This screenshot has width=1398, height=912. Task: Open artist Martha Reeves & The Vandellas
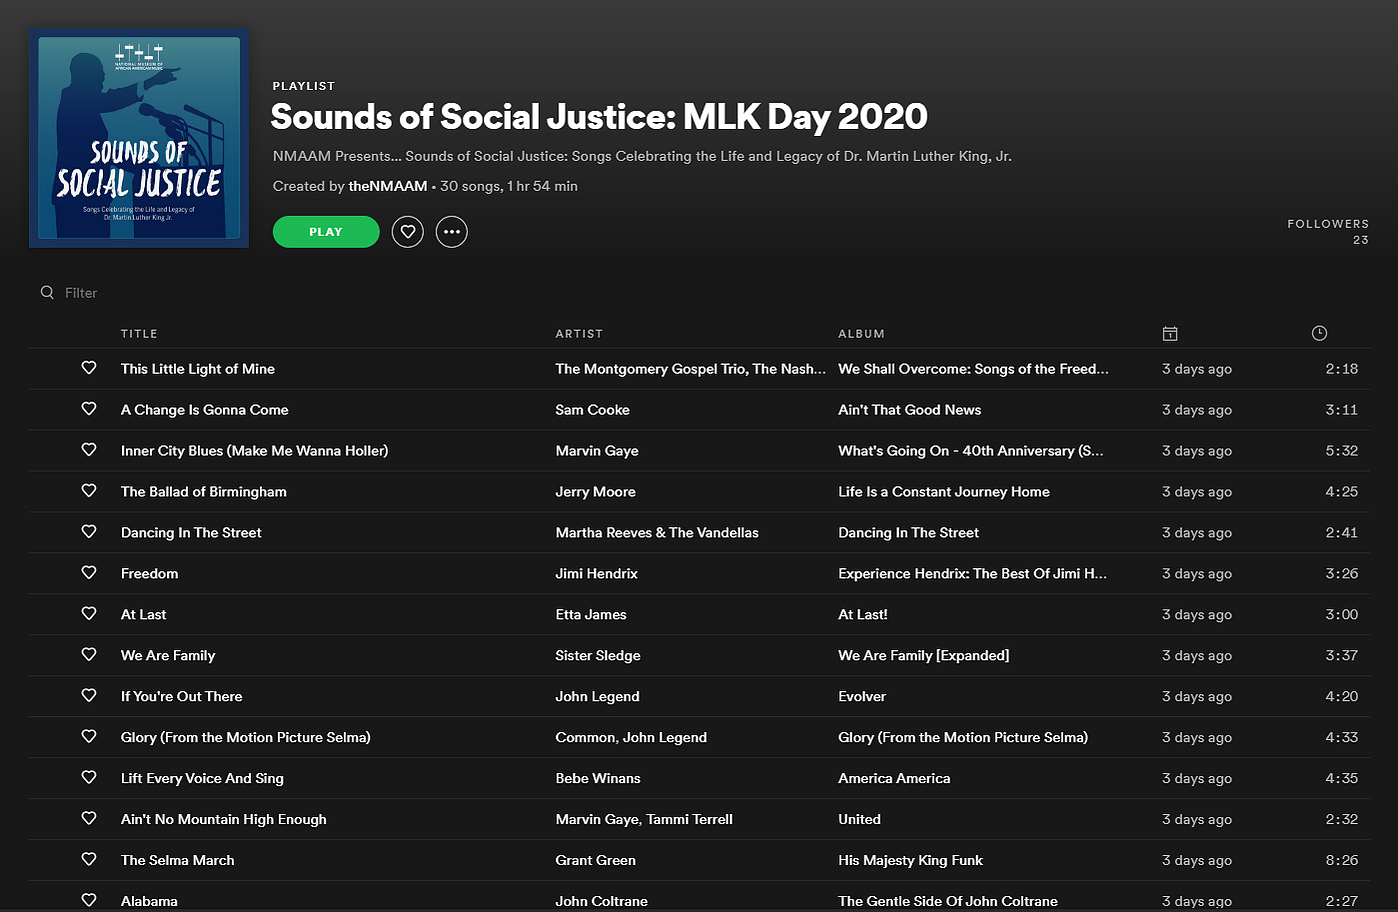click(657, 533)
